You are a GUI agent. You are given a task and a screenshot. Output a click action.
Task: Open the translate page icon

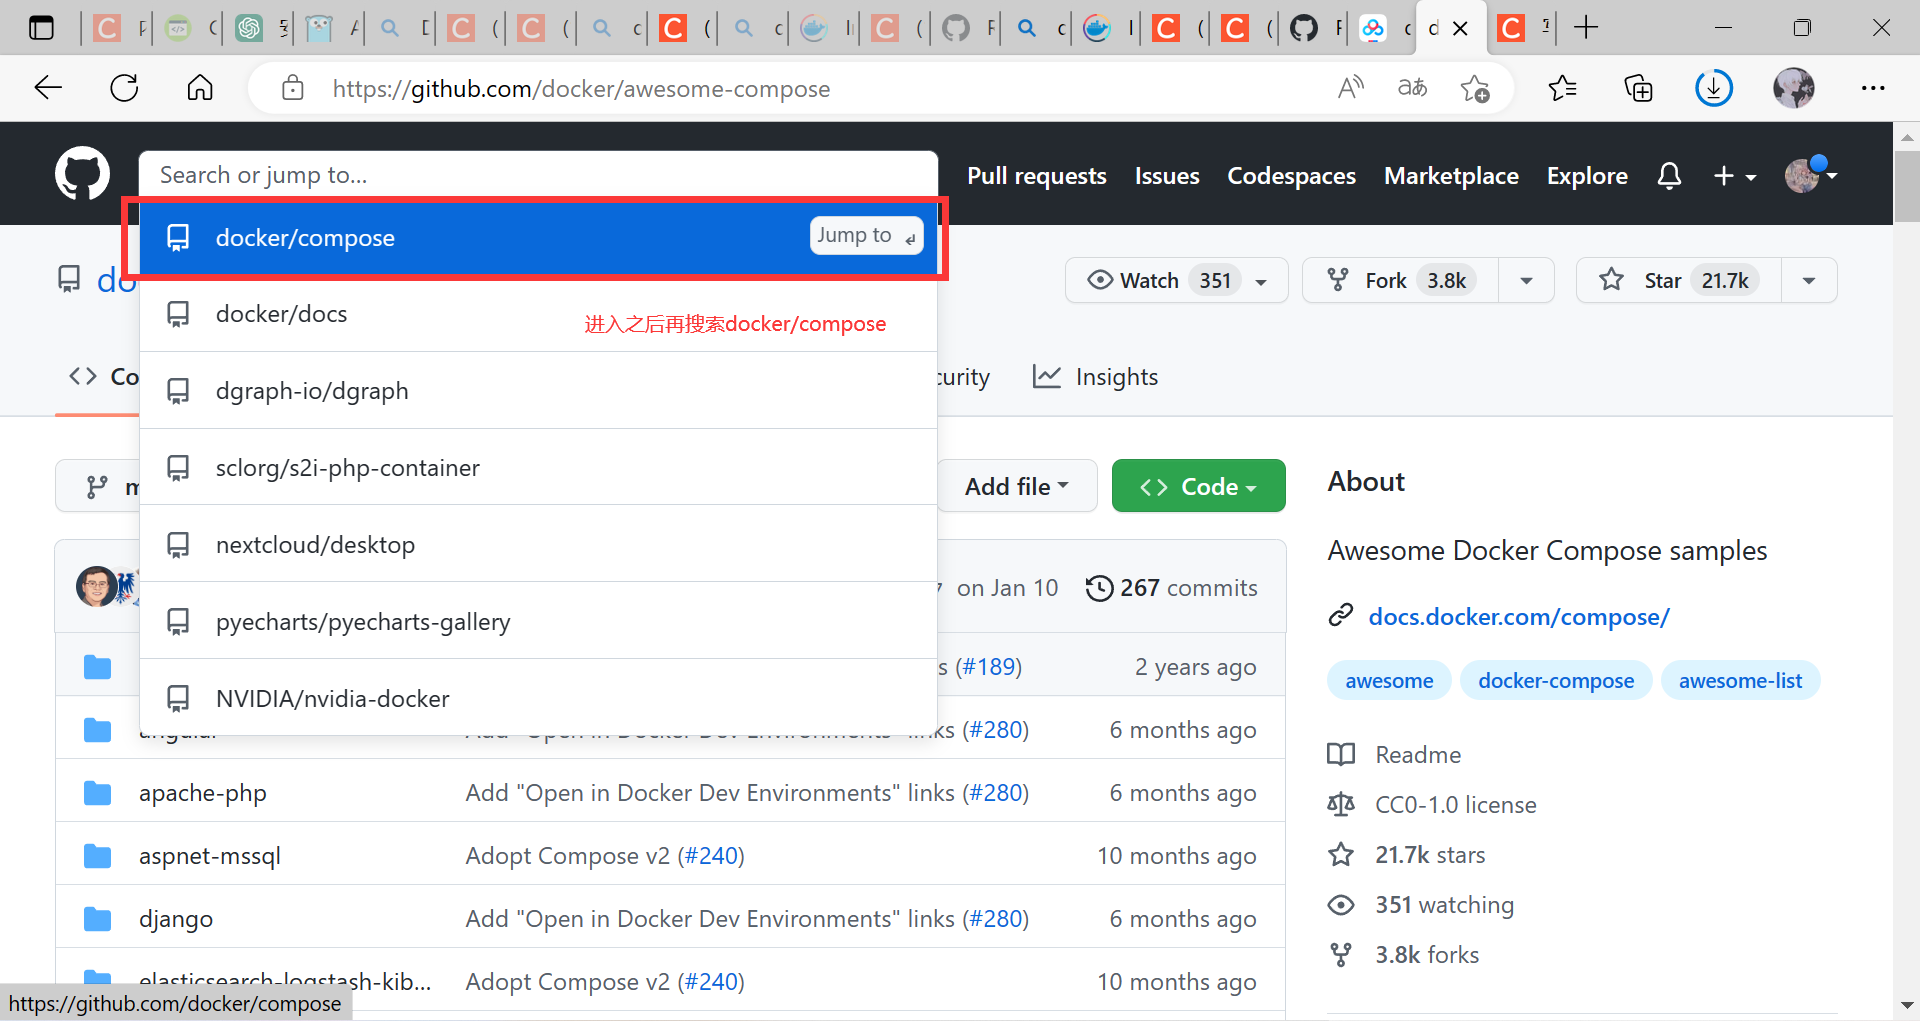point(1412,88)
